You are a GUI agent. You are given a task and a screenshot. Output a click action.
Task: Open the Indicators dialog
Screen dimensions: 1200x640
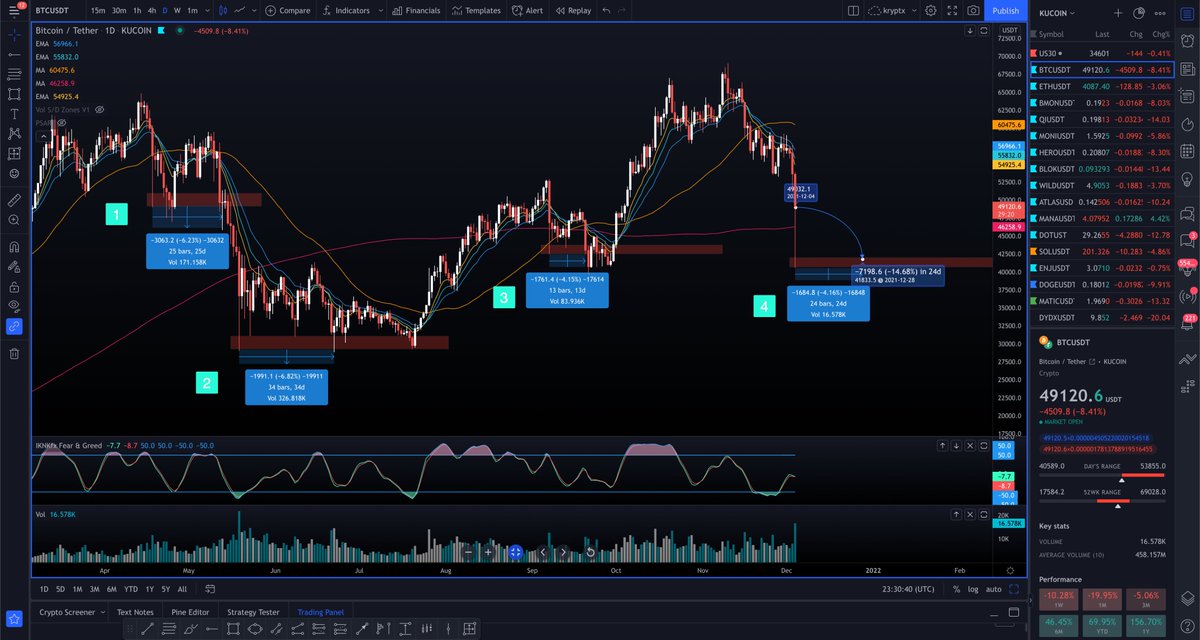347,11
